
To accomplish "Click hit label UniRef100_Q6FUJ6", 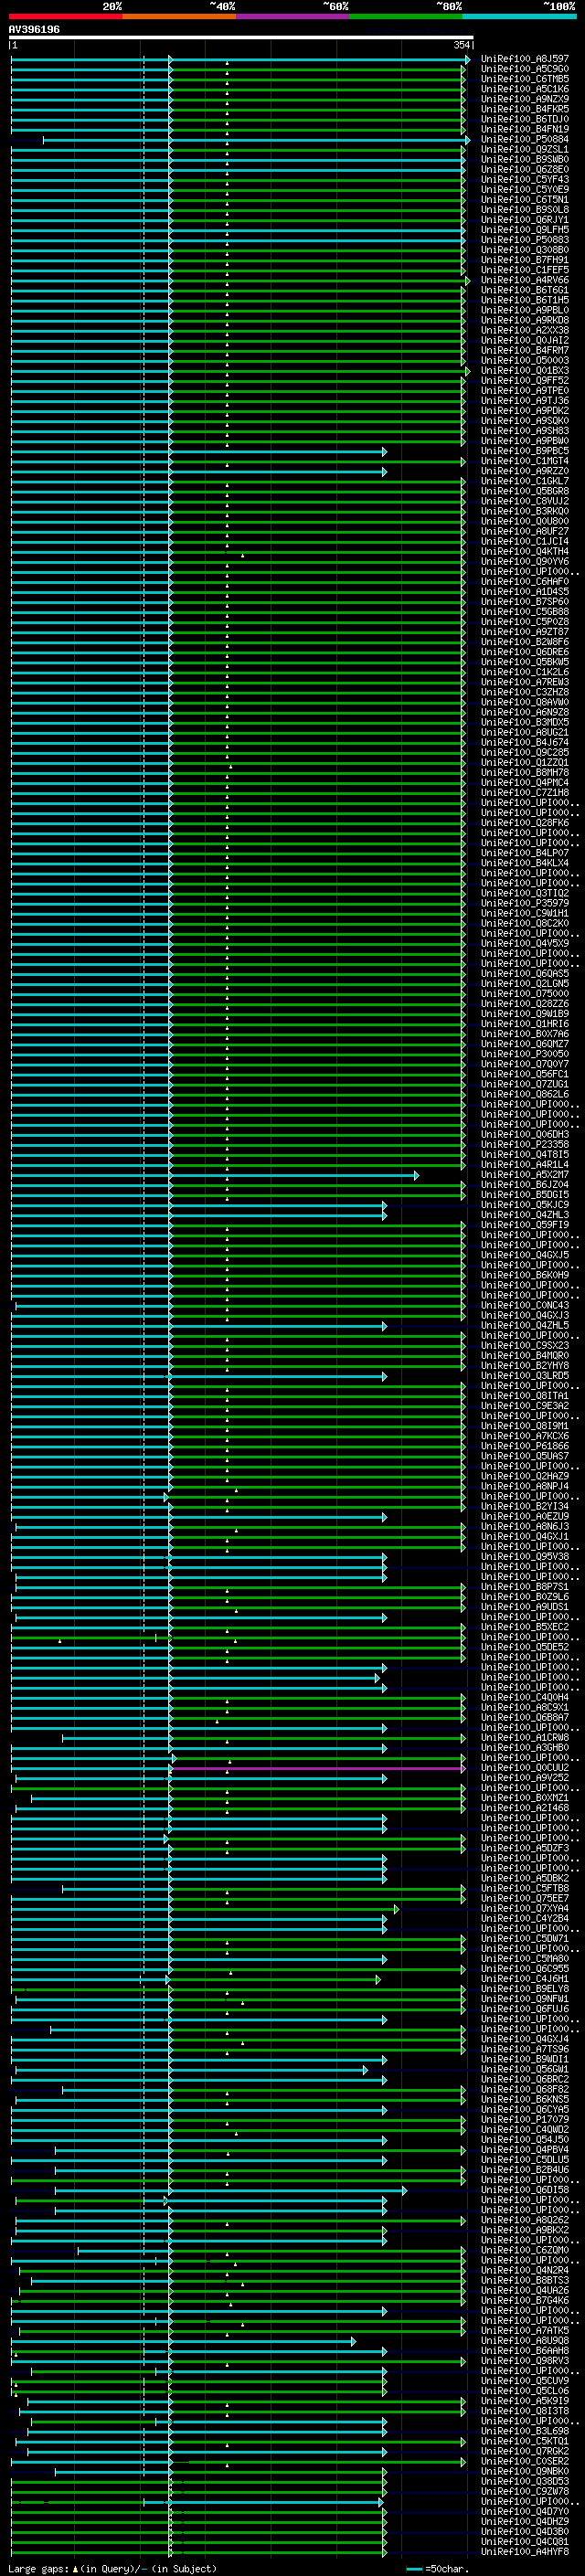I will click(x=525, y=2009).
